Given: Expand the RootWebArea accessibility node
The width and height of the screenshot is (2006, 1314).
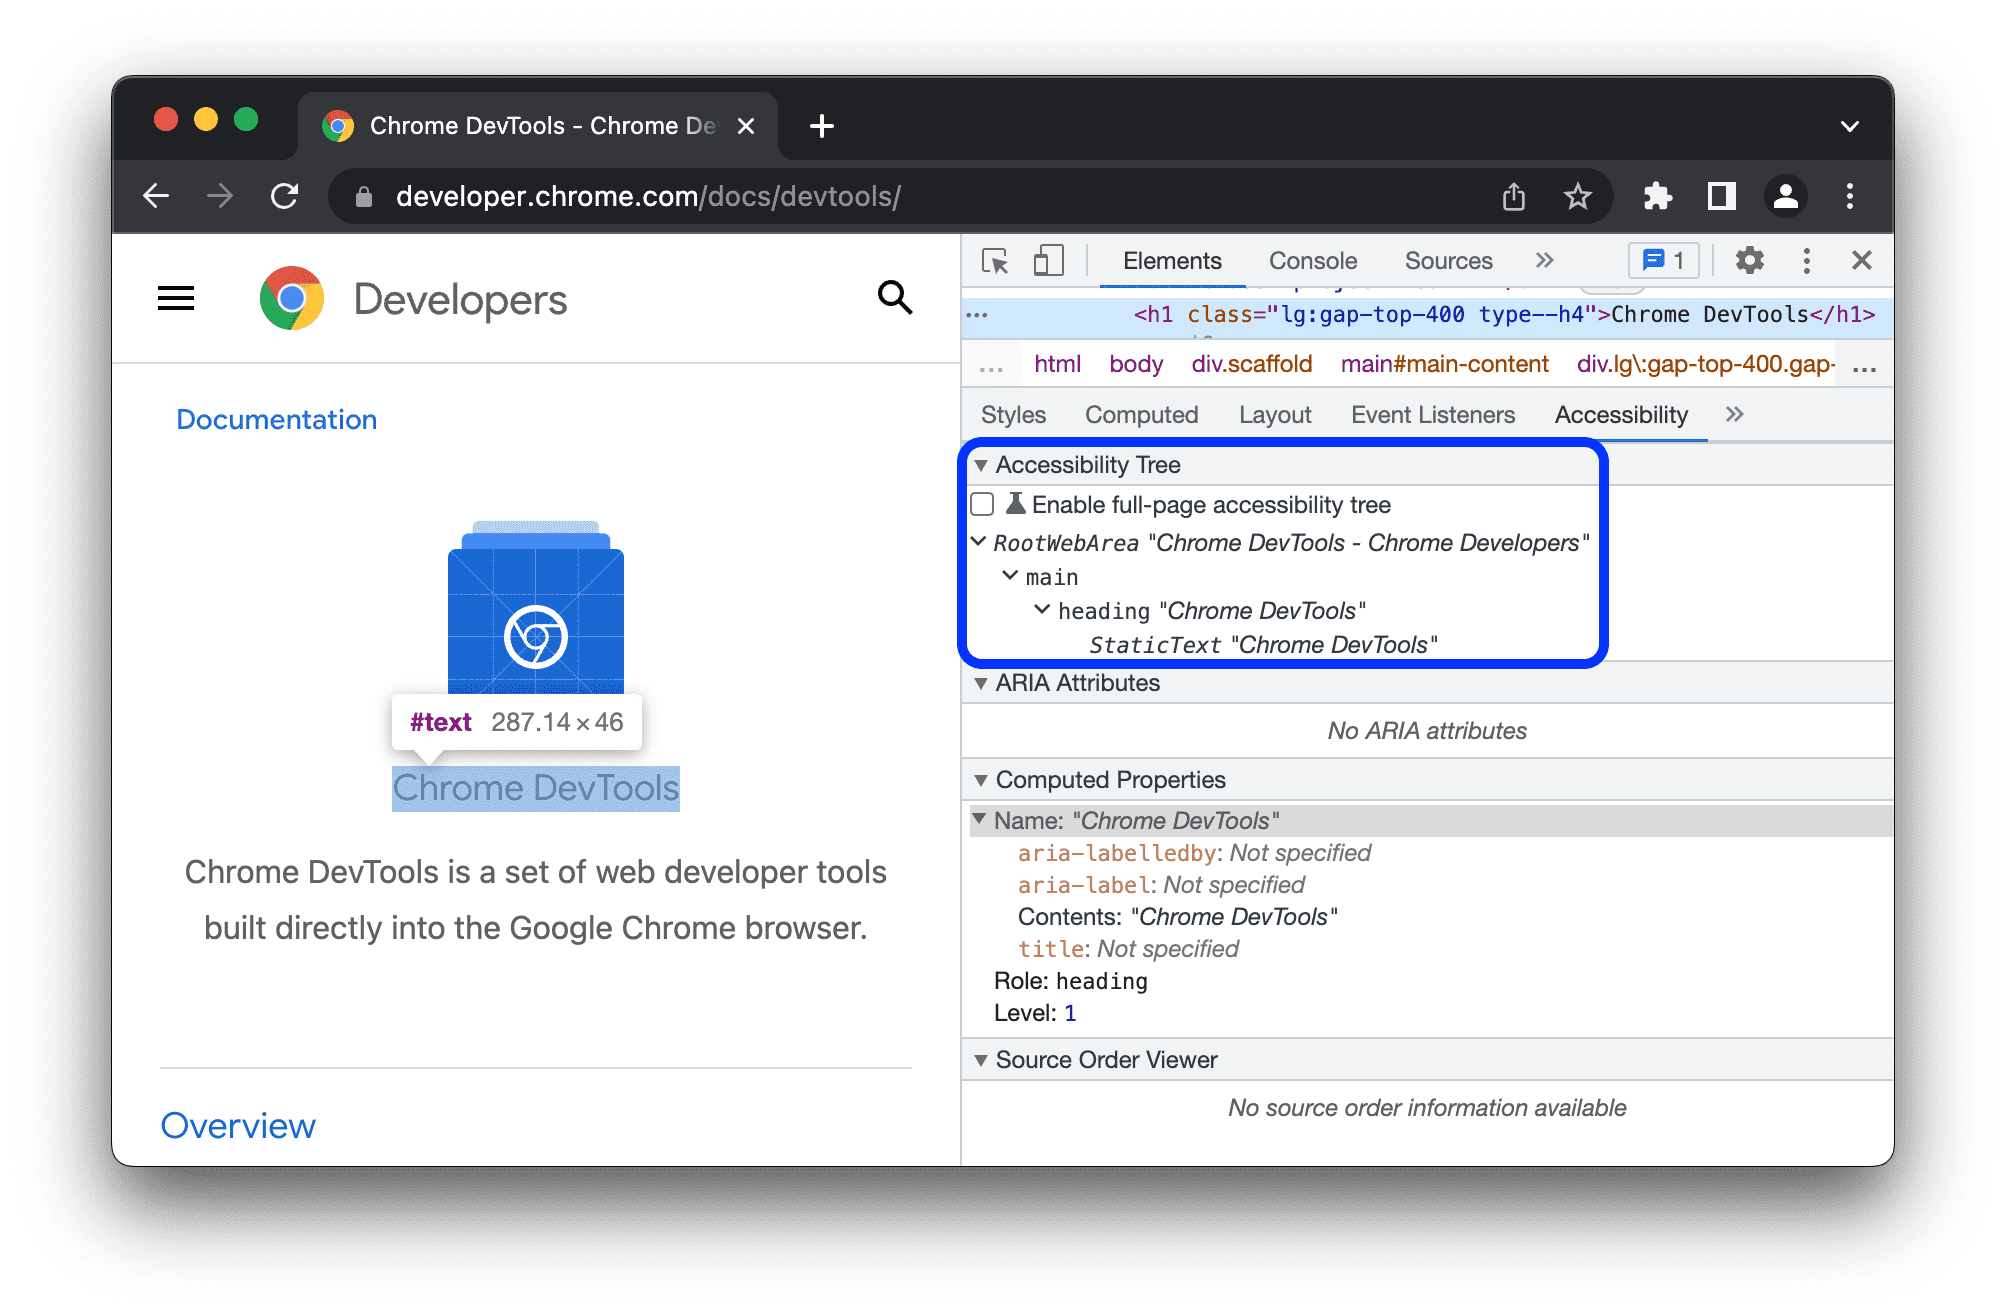Looking at the screenshot, I should click(x=982, y=544).
